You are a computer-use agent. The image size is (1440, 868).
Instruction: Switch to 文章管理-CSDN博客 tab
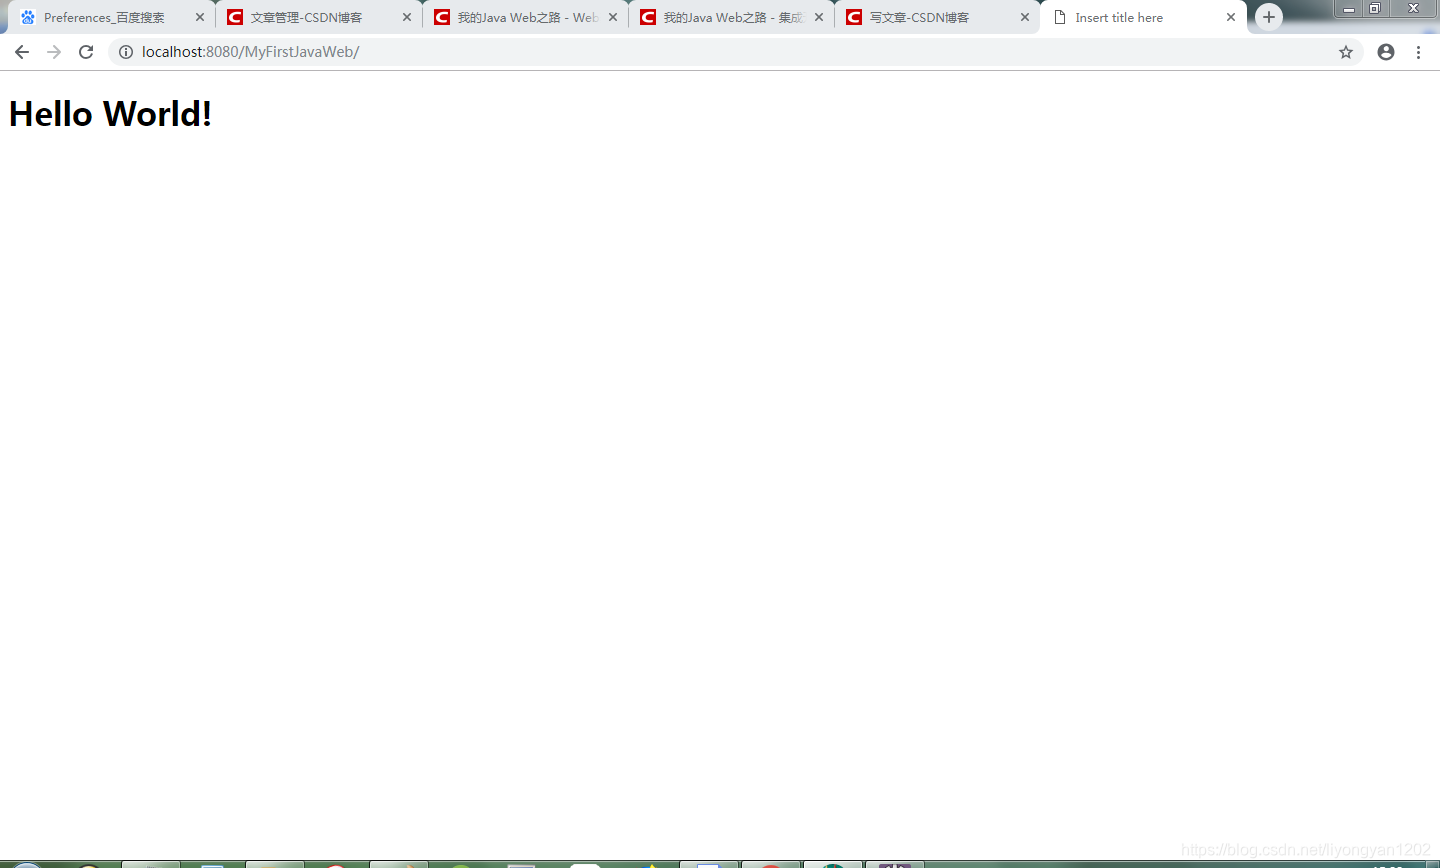[x=318, y=18]
